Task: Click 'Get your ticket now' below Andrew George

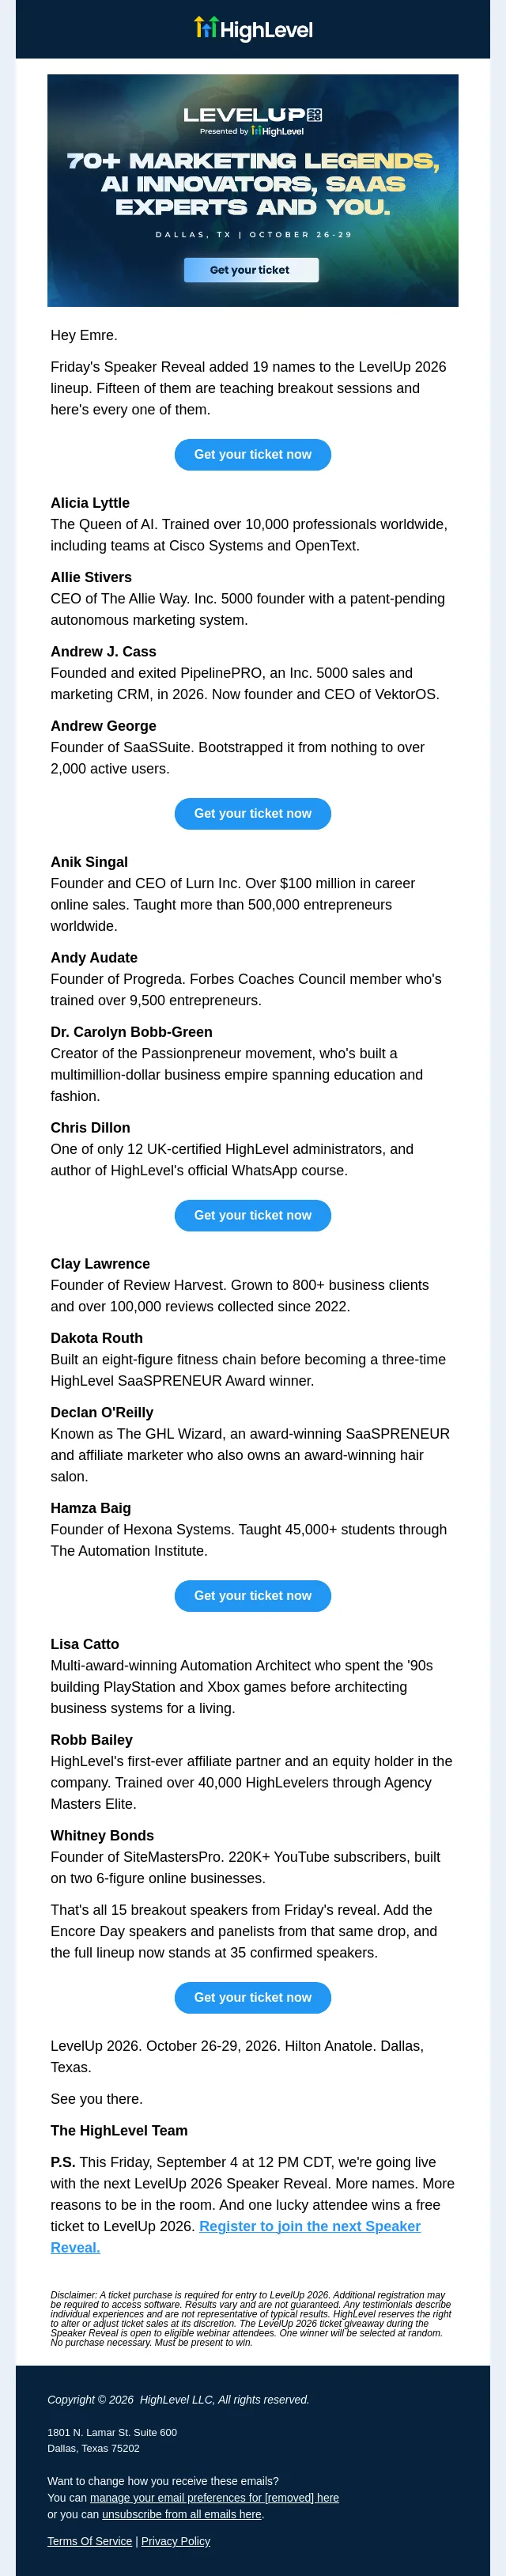Action: pos(253,813)
